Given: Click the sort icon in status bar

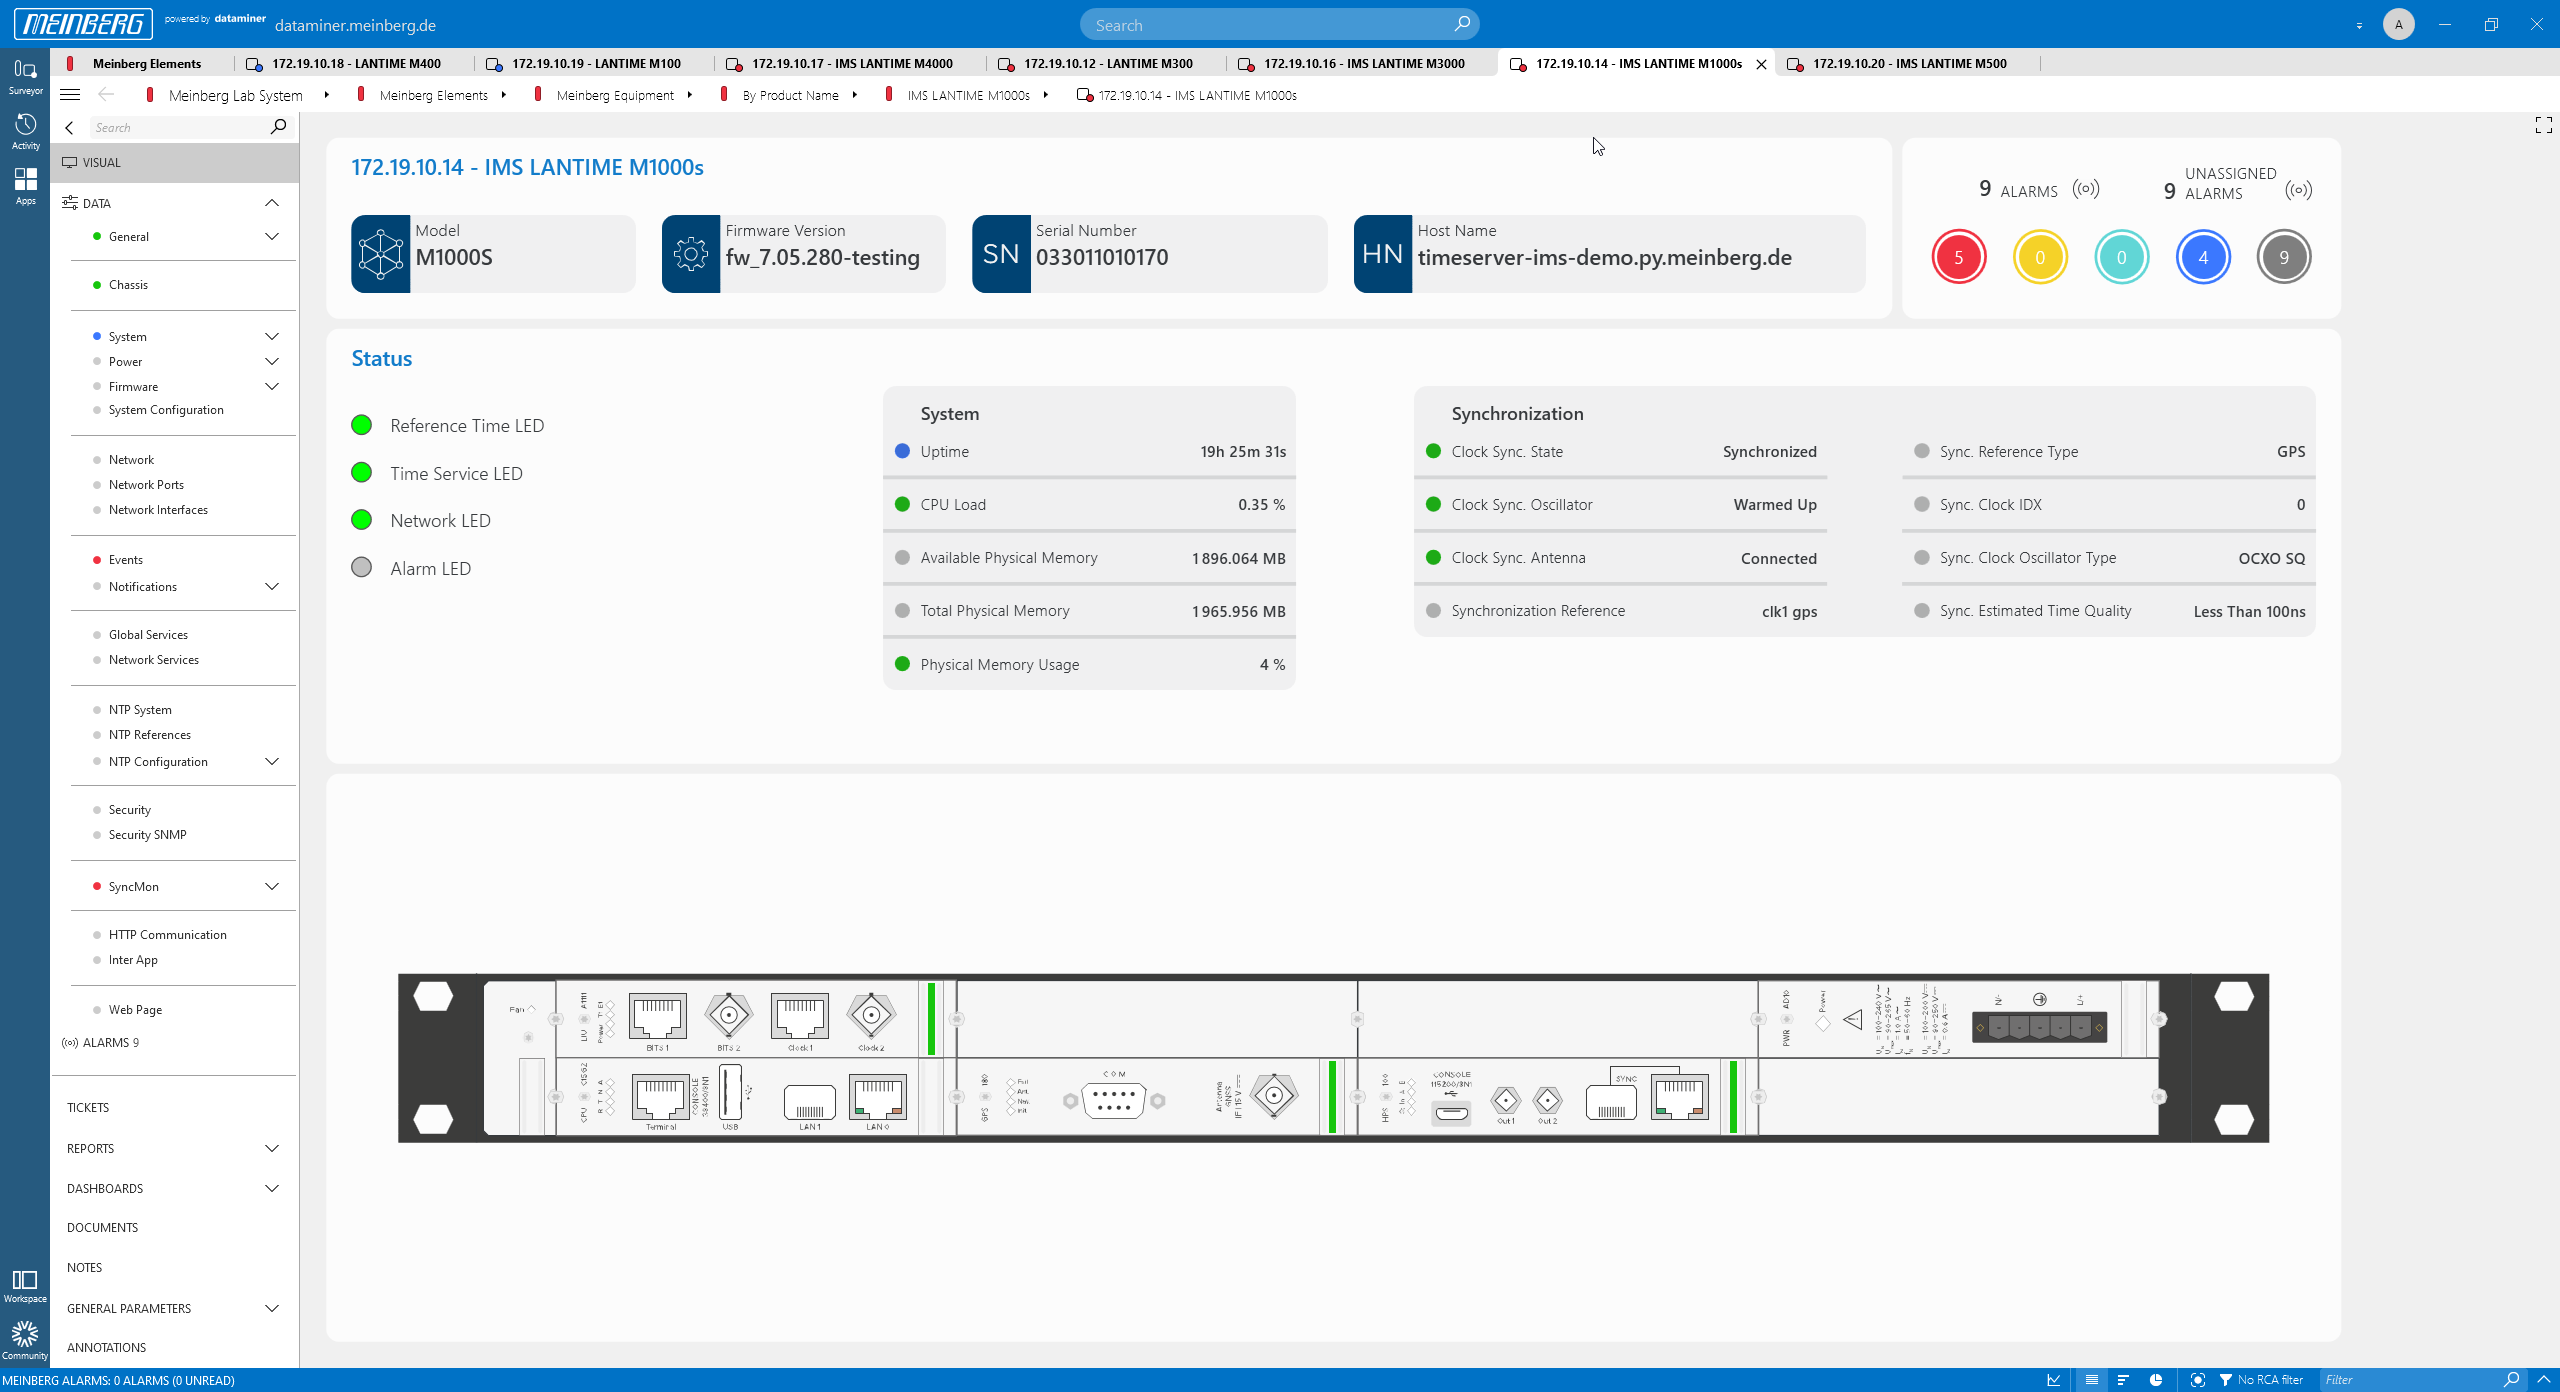Looking at the screenshot, I should point(2122,1380).
